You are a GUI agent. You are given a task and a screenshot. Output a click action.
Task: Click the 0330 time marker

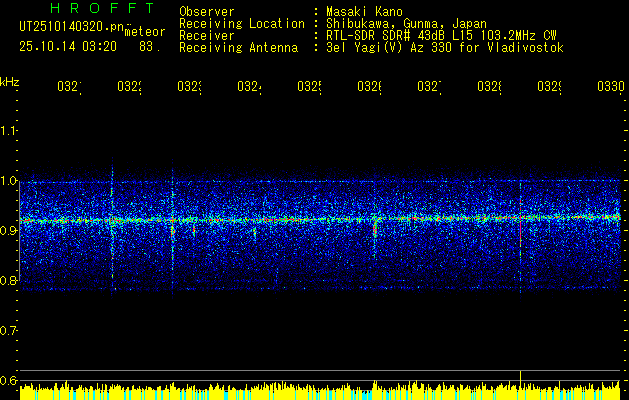610,87
